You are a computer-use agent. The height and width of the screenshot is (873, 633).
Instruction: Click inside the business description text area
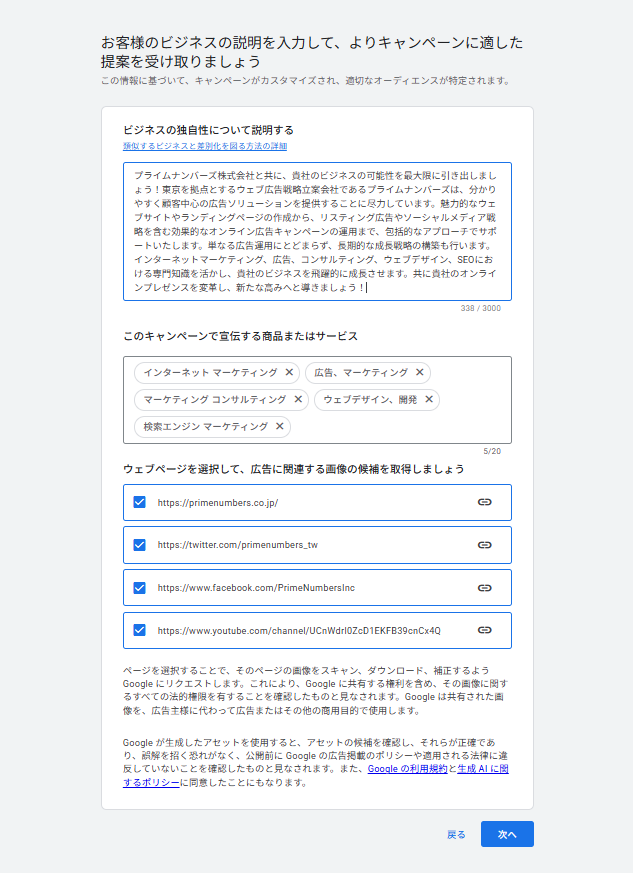[317, 230]
